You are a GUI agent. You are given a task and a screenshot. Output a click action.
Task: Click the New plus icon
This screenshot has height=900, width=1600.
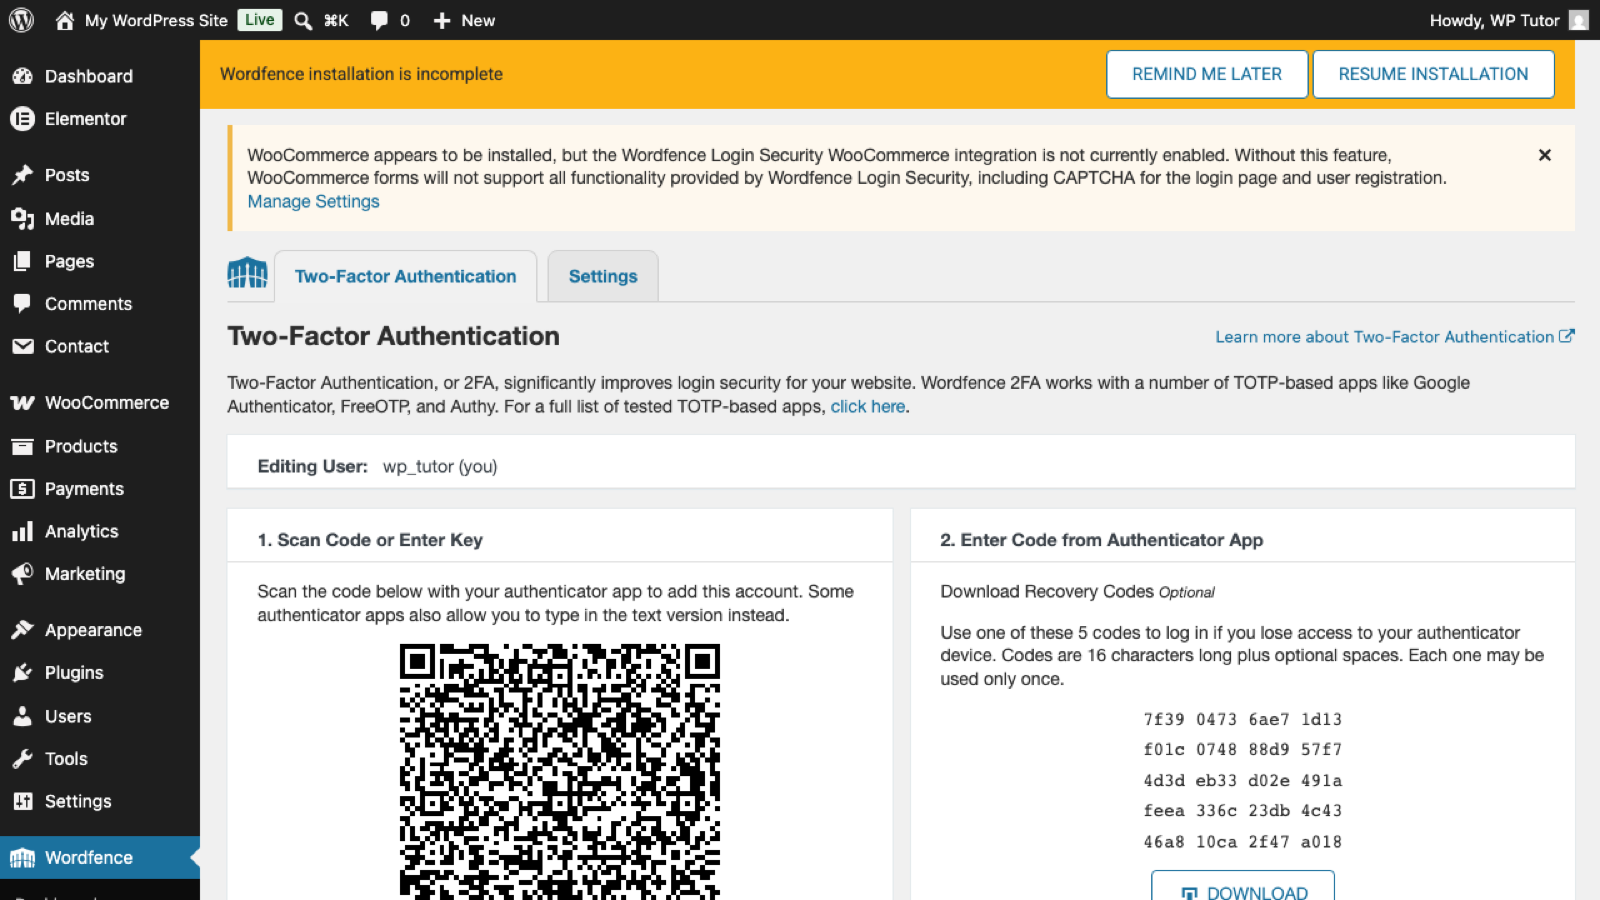[442, 20]
